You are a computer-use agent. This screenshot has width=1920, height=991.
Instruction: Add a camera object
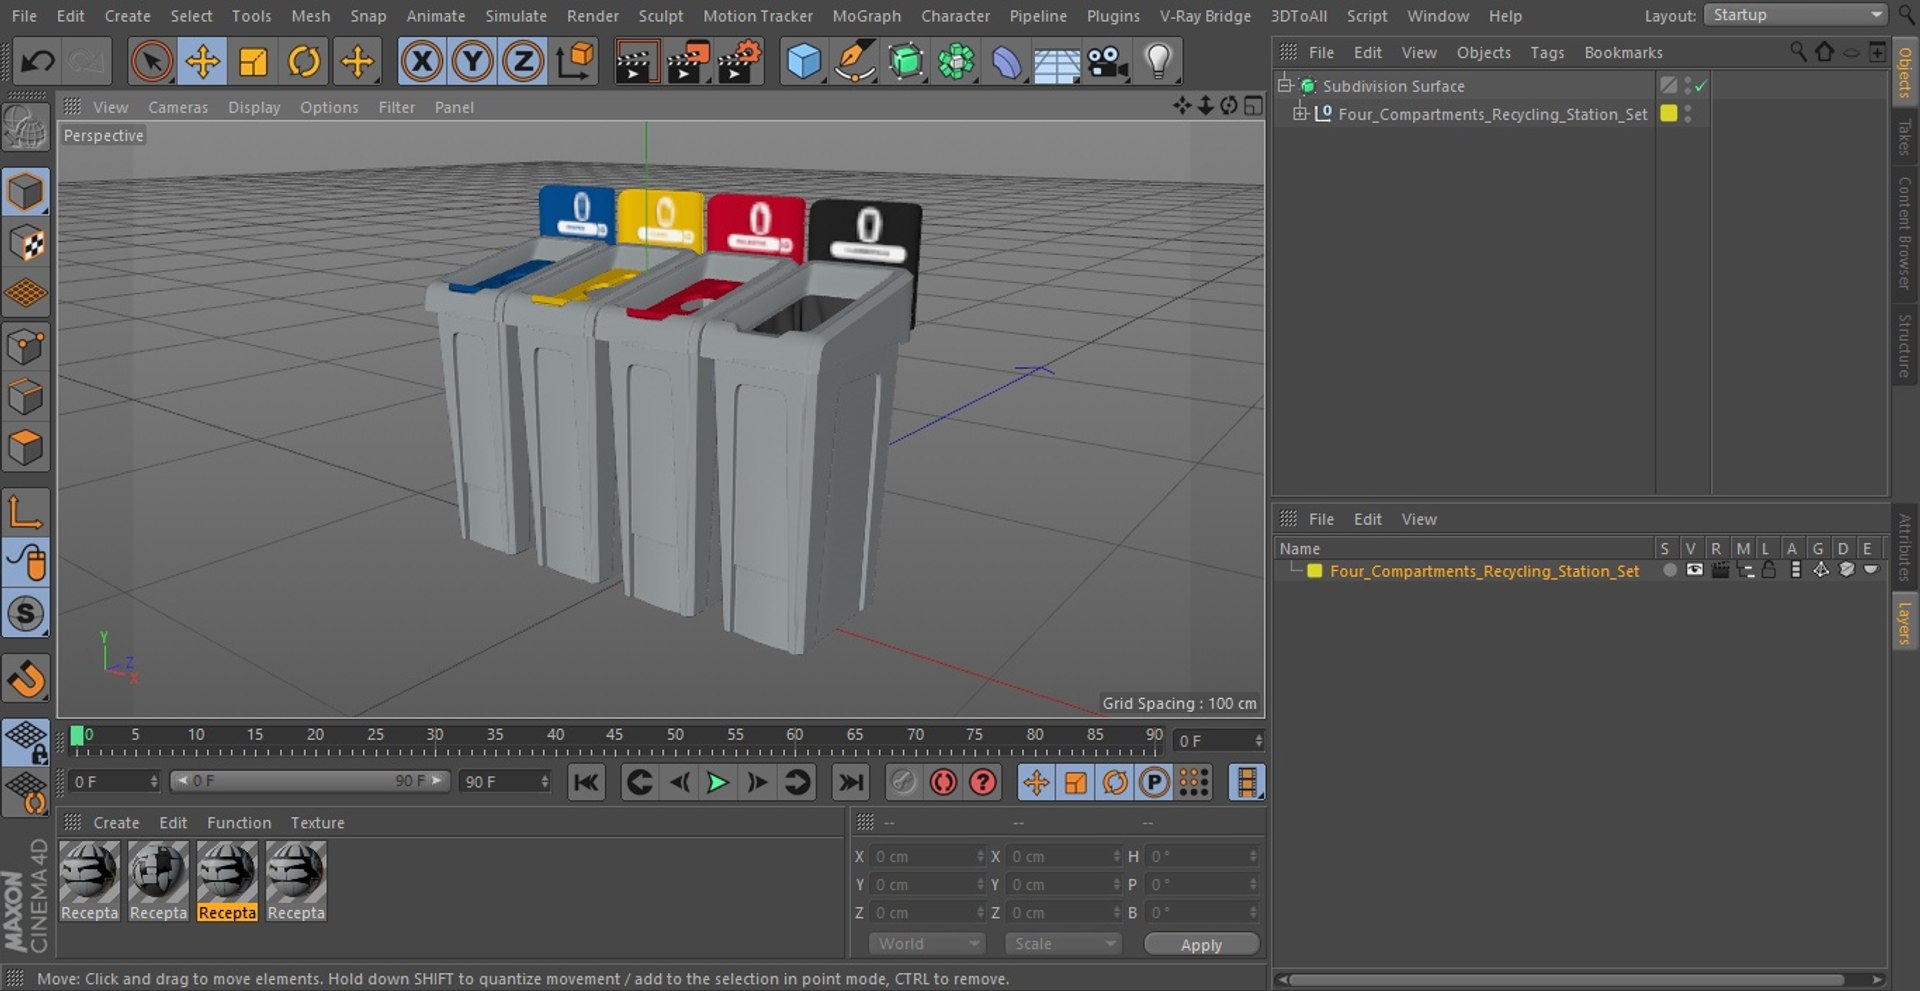click(1108, 62)
